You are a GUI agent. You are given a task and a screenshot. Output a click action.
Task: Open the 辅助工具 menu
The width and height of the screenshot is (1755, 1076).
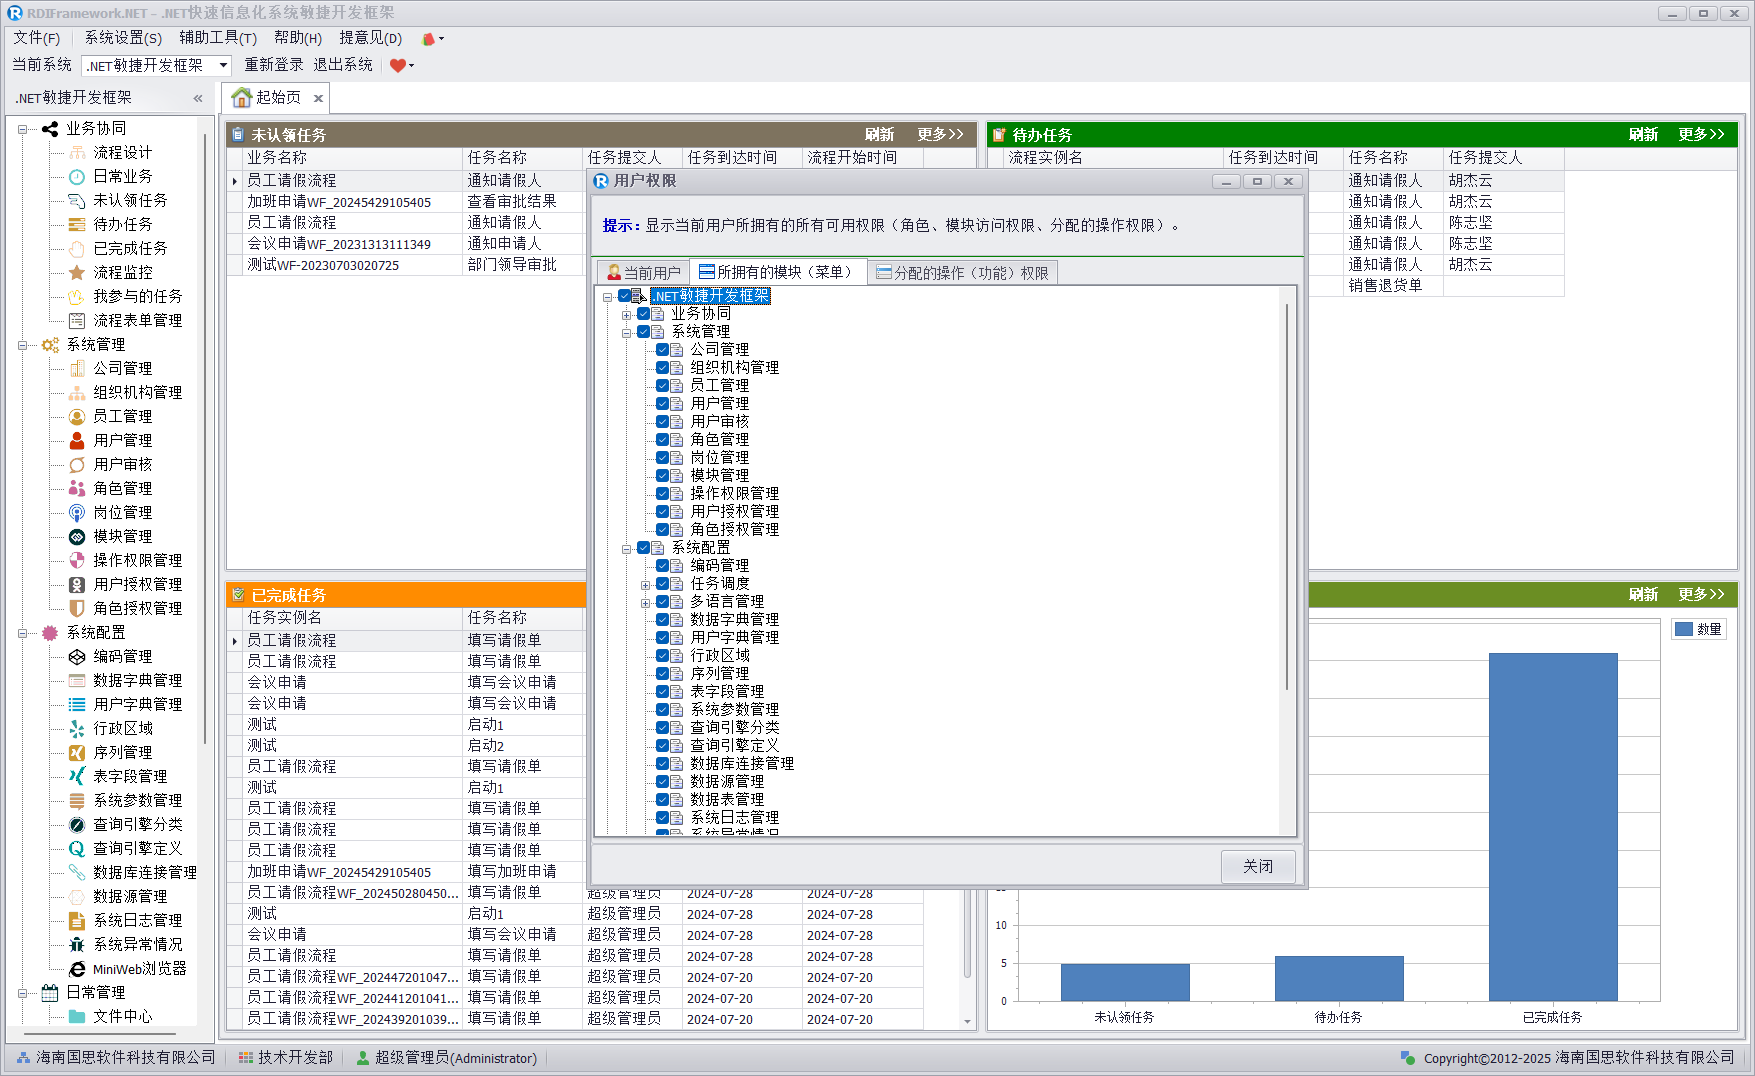click(217, 38)
